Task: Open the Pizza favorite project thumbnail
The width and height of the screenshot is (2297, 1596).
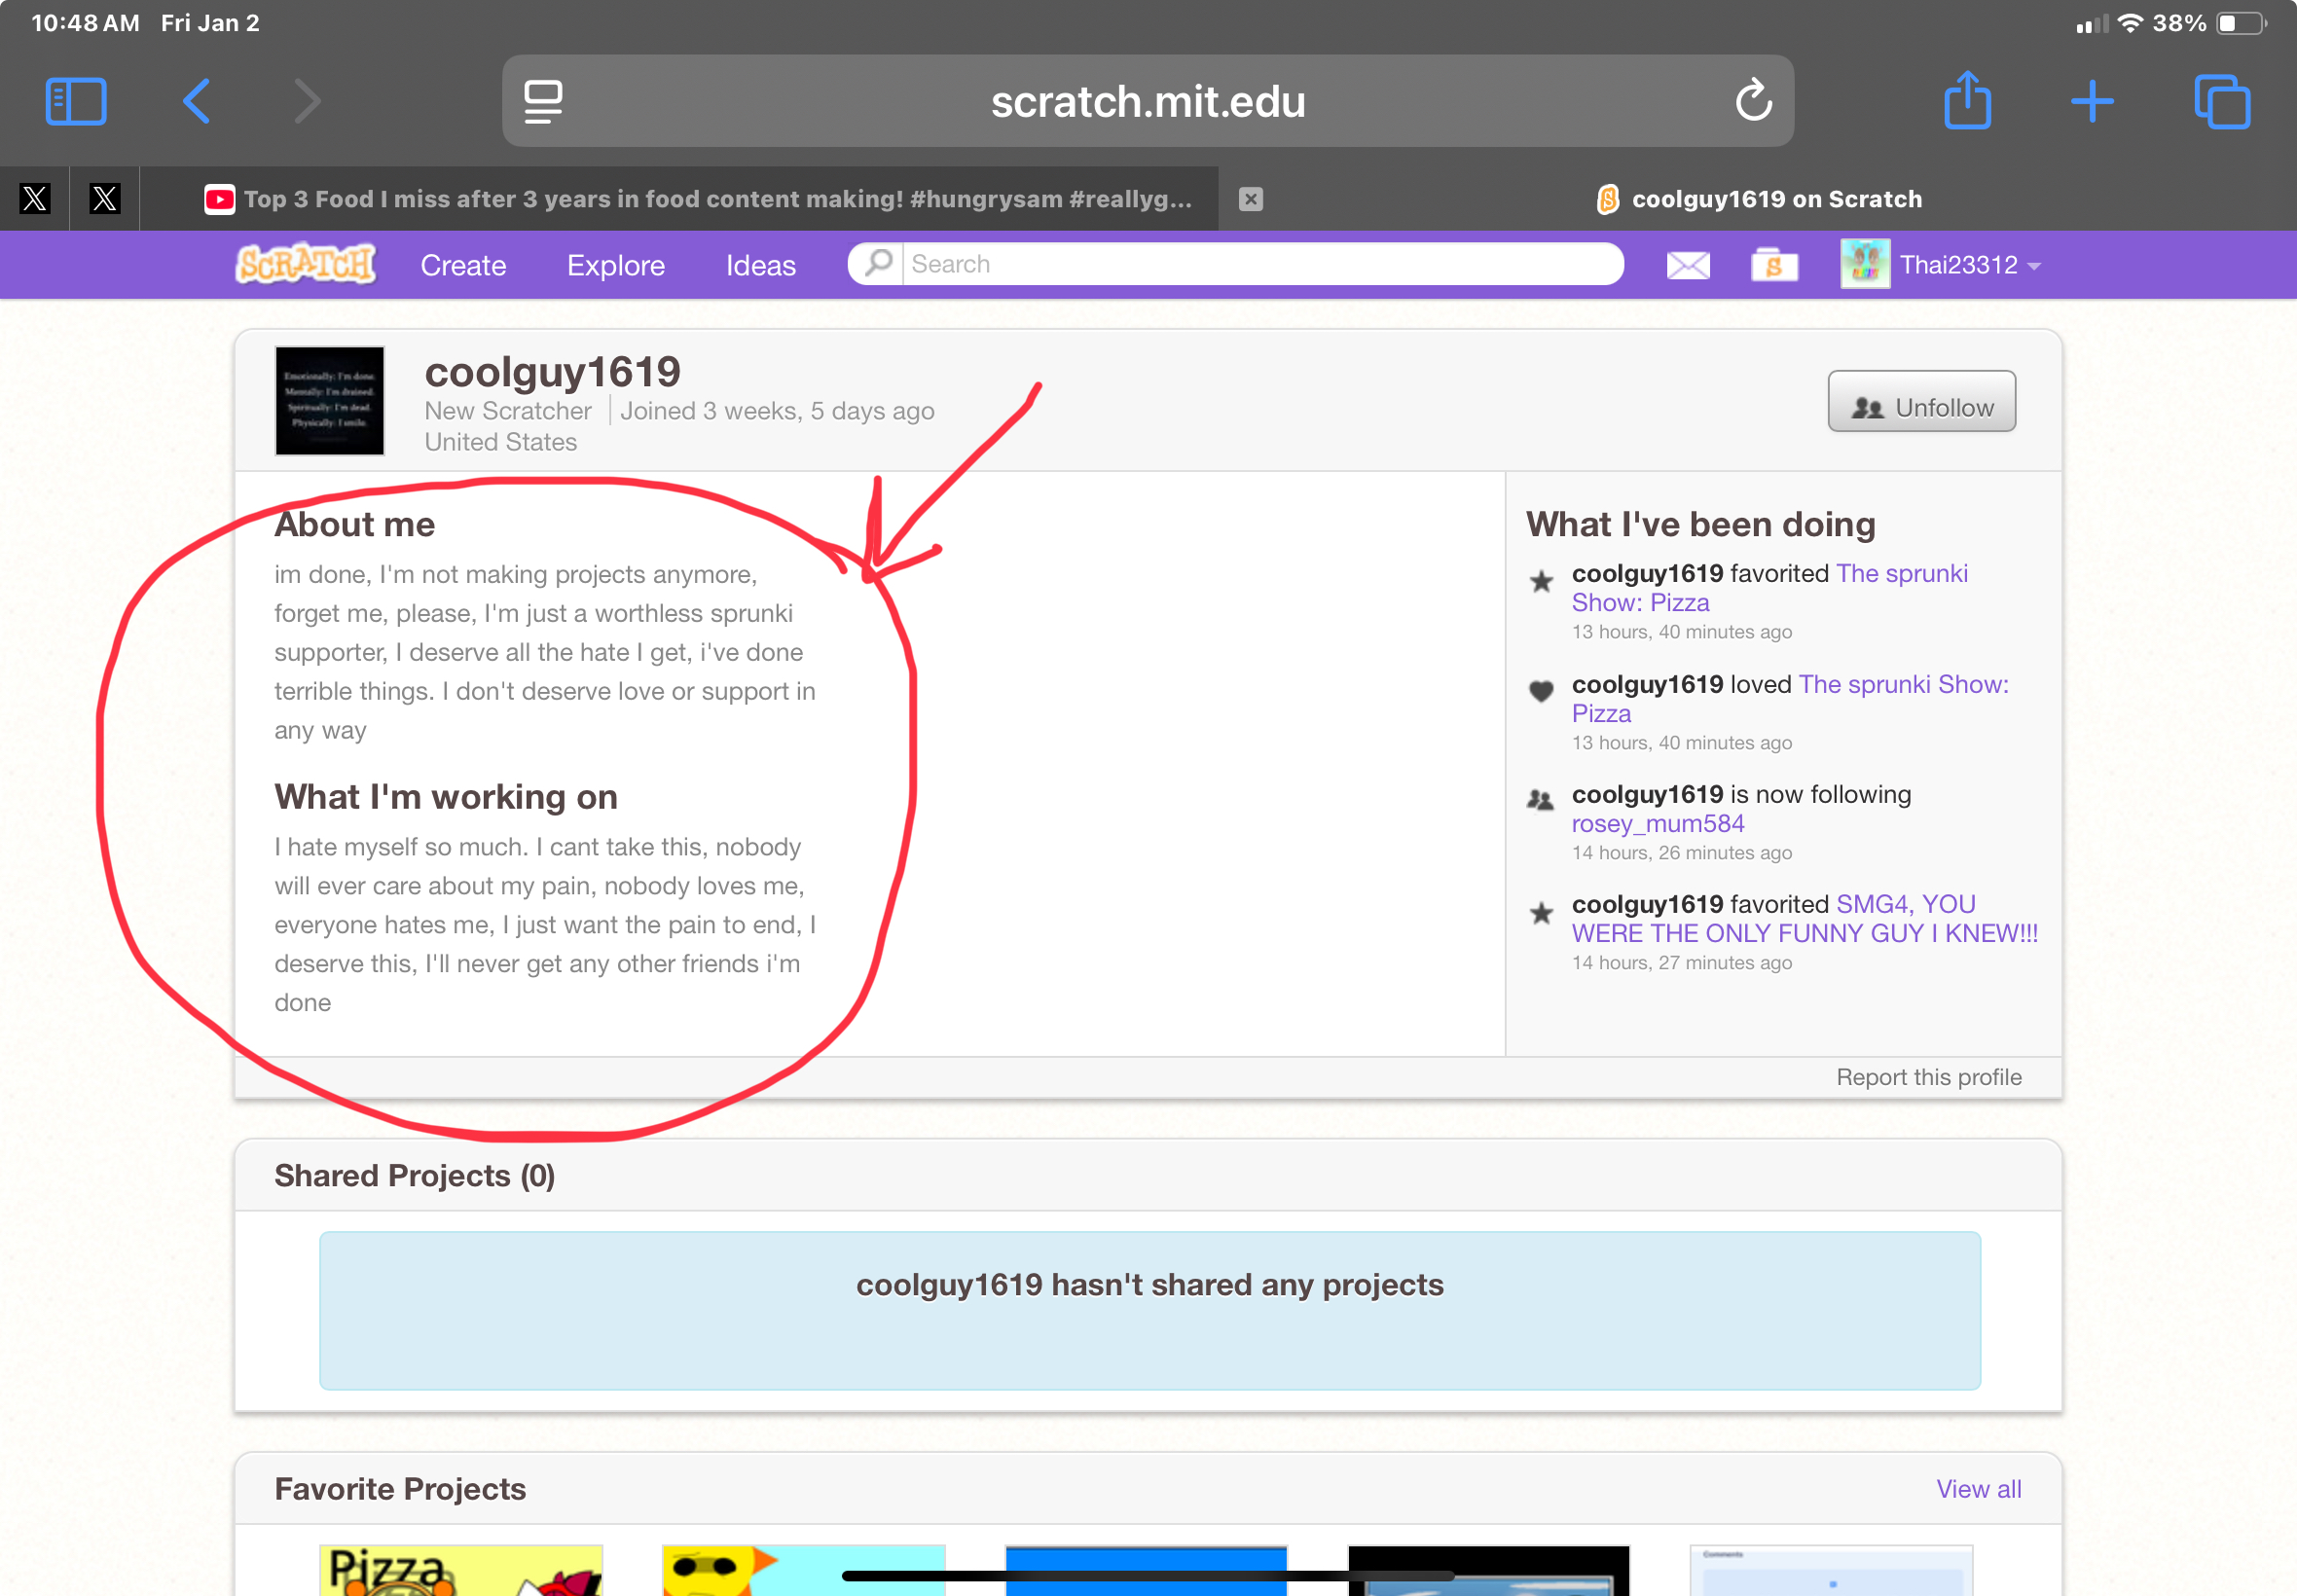Action: point(461,1570)
